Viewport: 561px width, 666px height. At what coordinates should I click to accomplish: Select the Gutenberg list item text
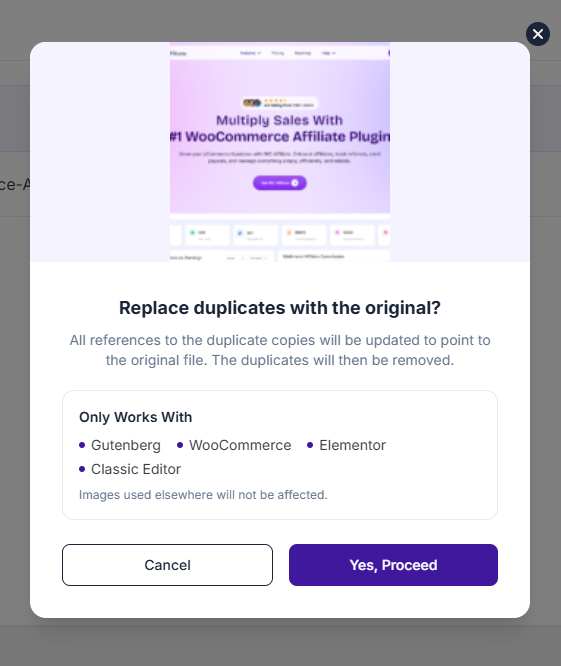pyautogui.click(x=126, y=445)
